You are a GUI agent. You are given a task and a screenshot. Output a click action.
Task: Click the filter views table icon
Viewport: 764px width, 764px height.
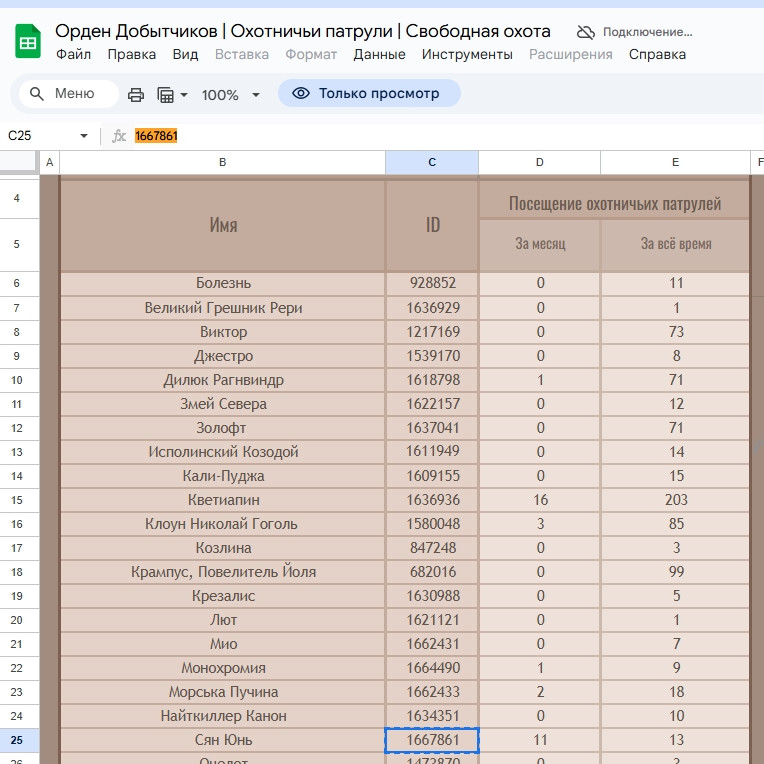tap(166, 95)
